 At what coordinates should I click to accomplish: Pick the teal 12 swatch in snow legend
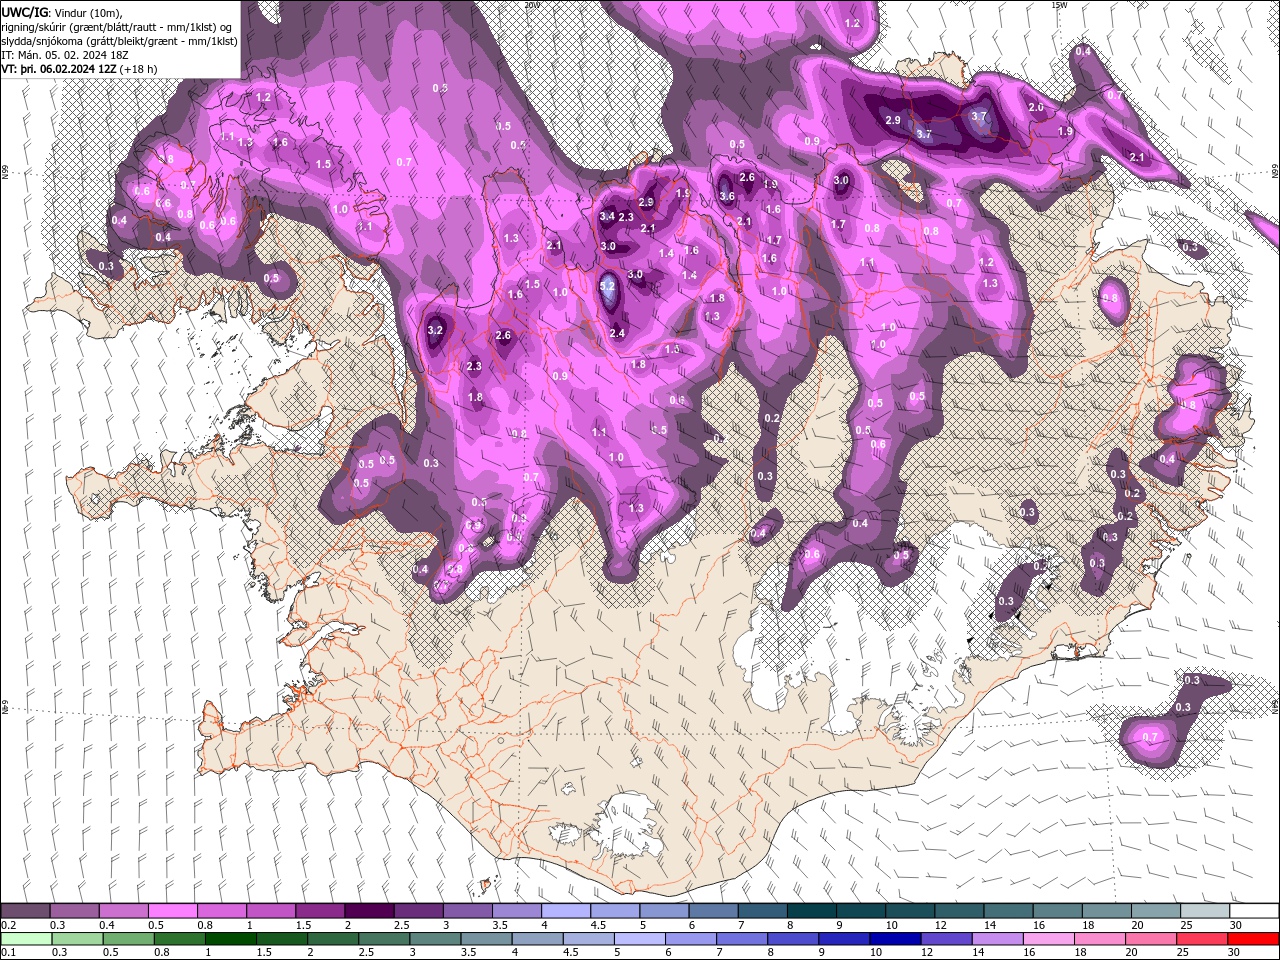pos(959,911)
